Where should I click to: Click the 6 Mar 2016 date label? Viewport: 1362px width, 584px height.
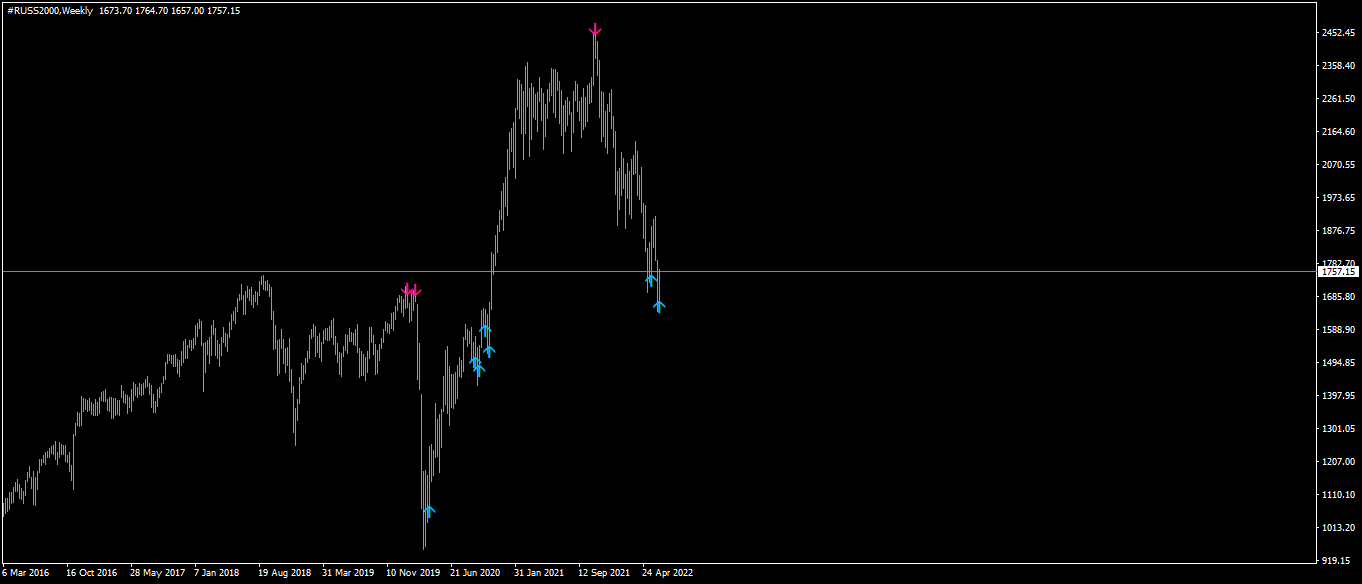click(26, 574)
